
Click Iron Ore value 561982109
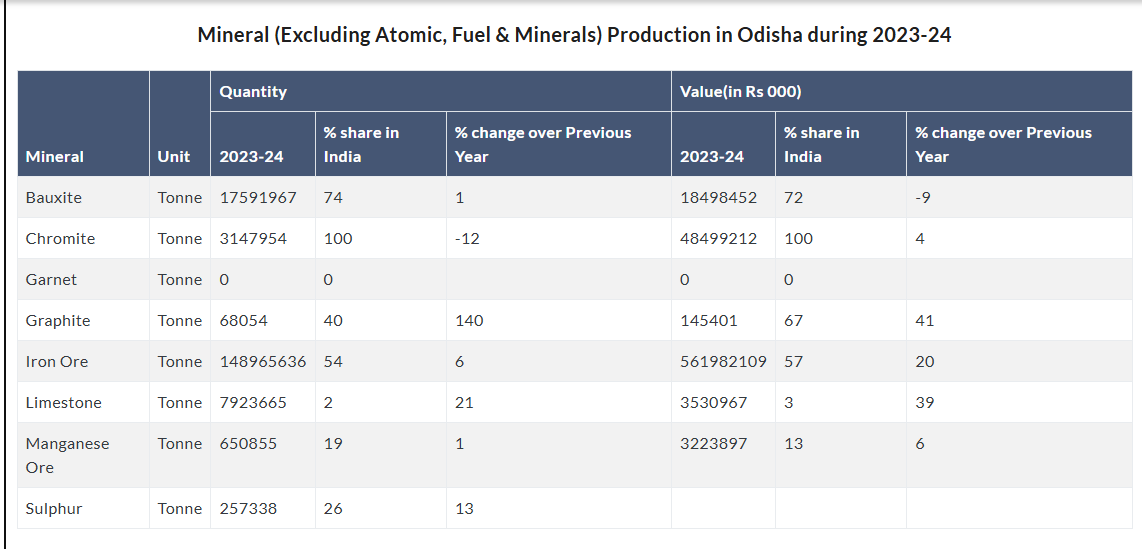(x=723, y=361)
